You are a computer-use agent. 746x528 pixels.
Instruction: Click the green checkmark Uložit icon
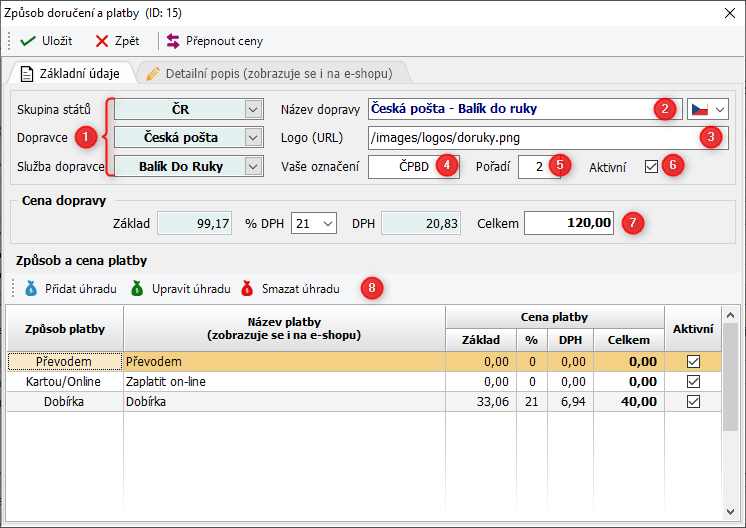coord(28,41)
